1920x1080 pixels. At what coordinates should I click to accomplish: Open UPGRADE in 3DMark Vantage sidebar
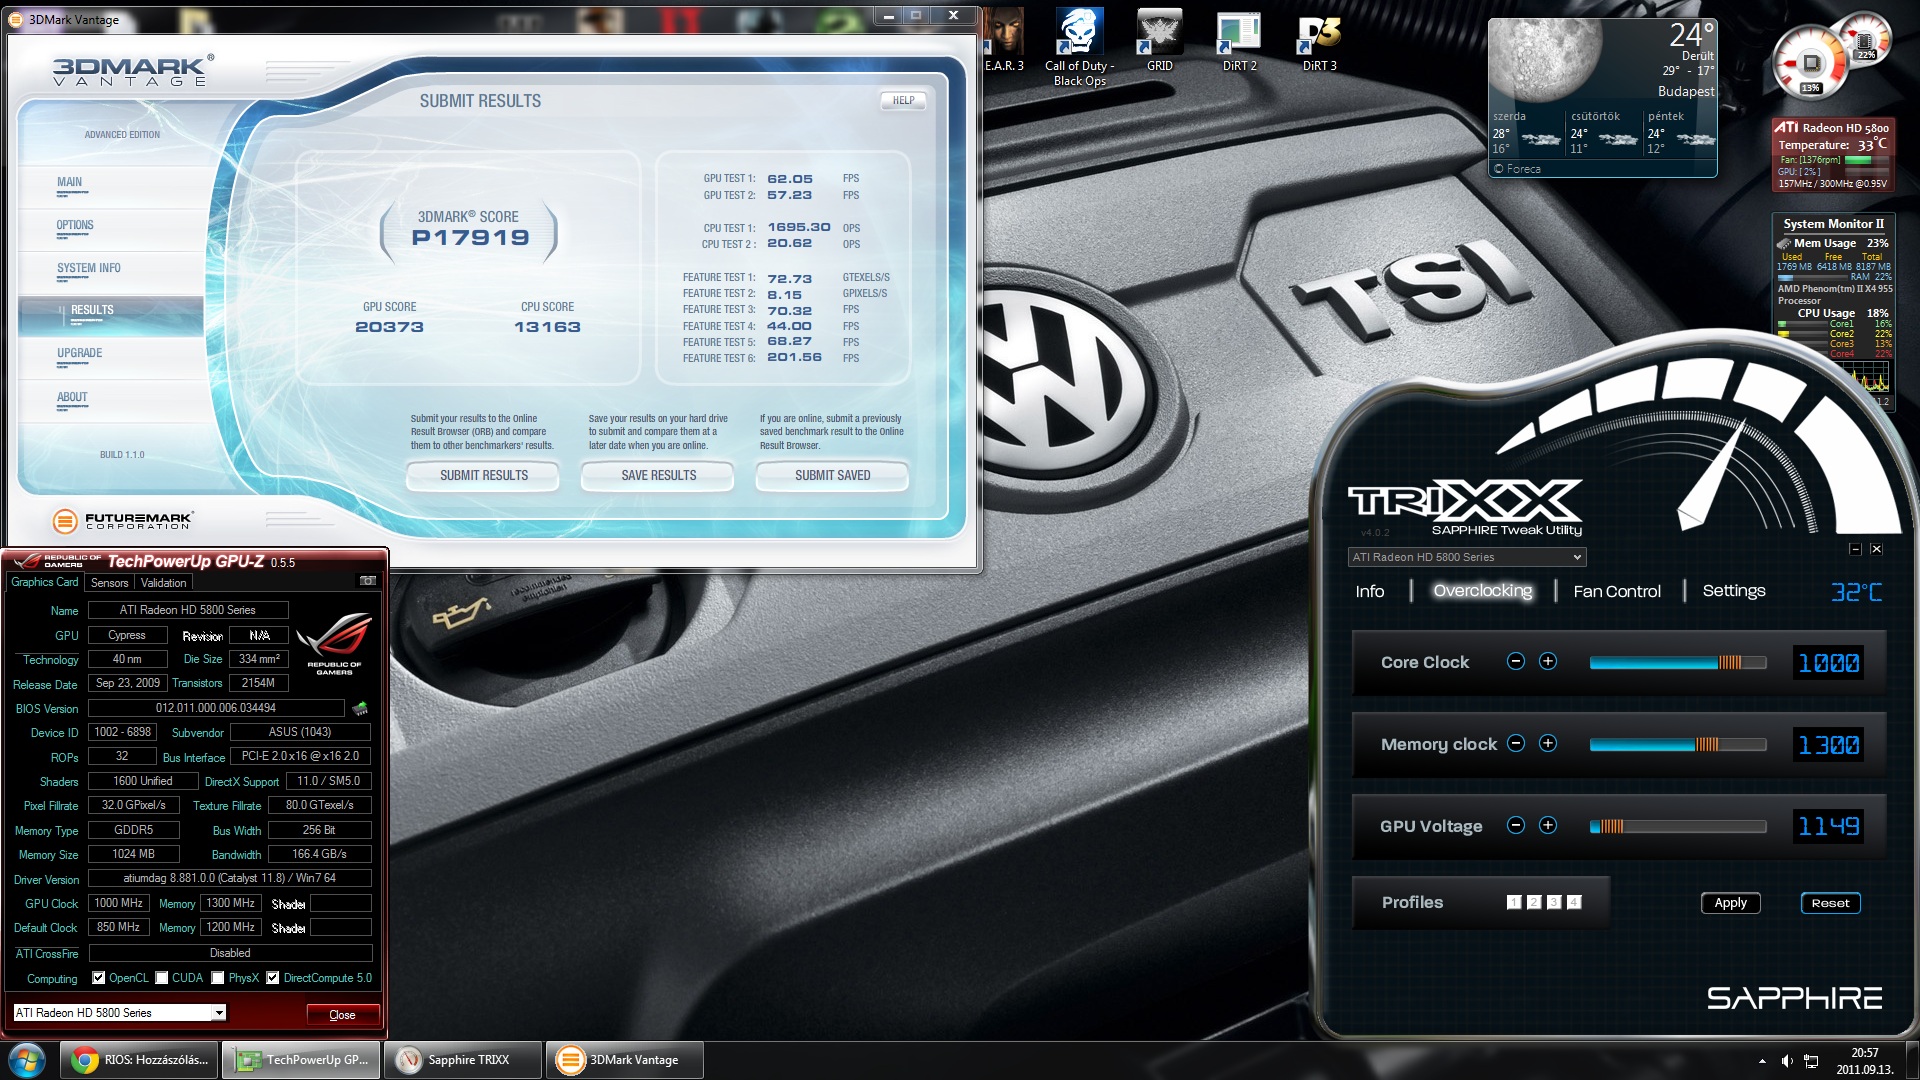click(80, 353)
